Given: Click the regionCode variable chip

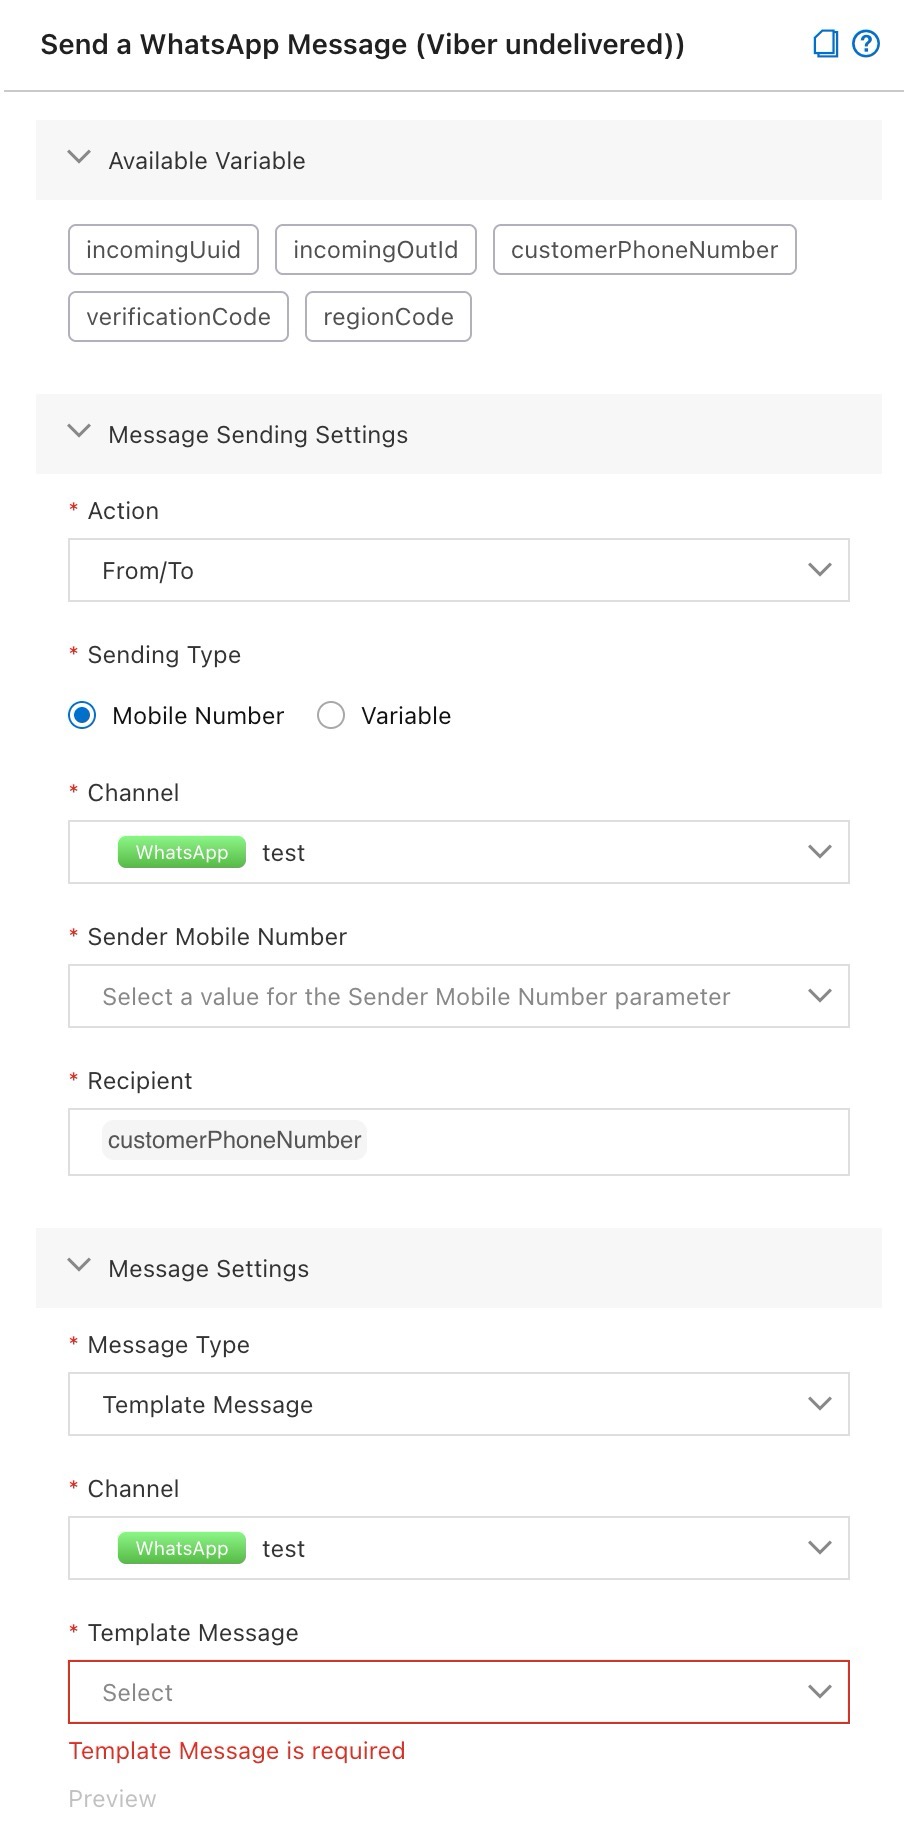Looking at the screenshot, I should pyautogui.click(x=388, y=317).
